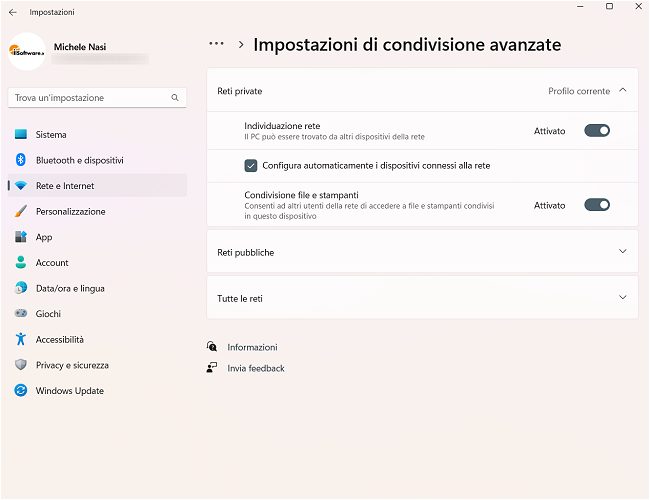Click the back arrow icon
This screenshot has width=650, height=500.
[x=12, y=12]
